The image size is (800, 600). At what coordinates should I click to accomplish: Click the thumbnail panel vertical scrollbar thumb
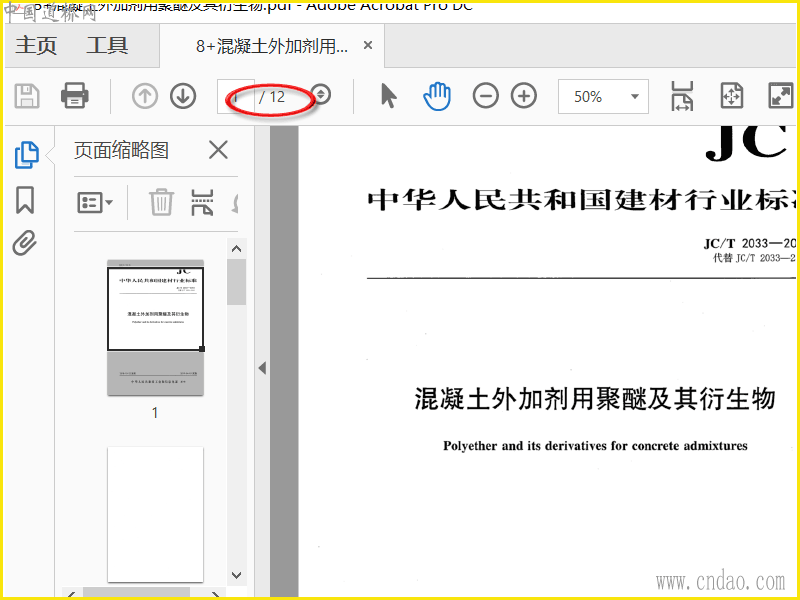[x=236, y=282]
